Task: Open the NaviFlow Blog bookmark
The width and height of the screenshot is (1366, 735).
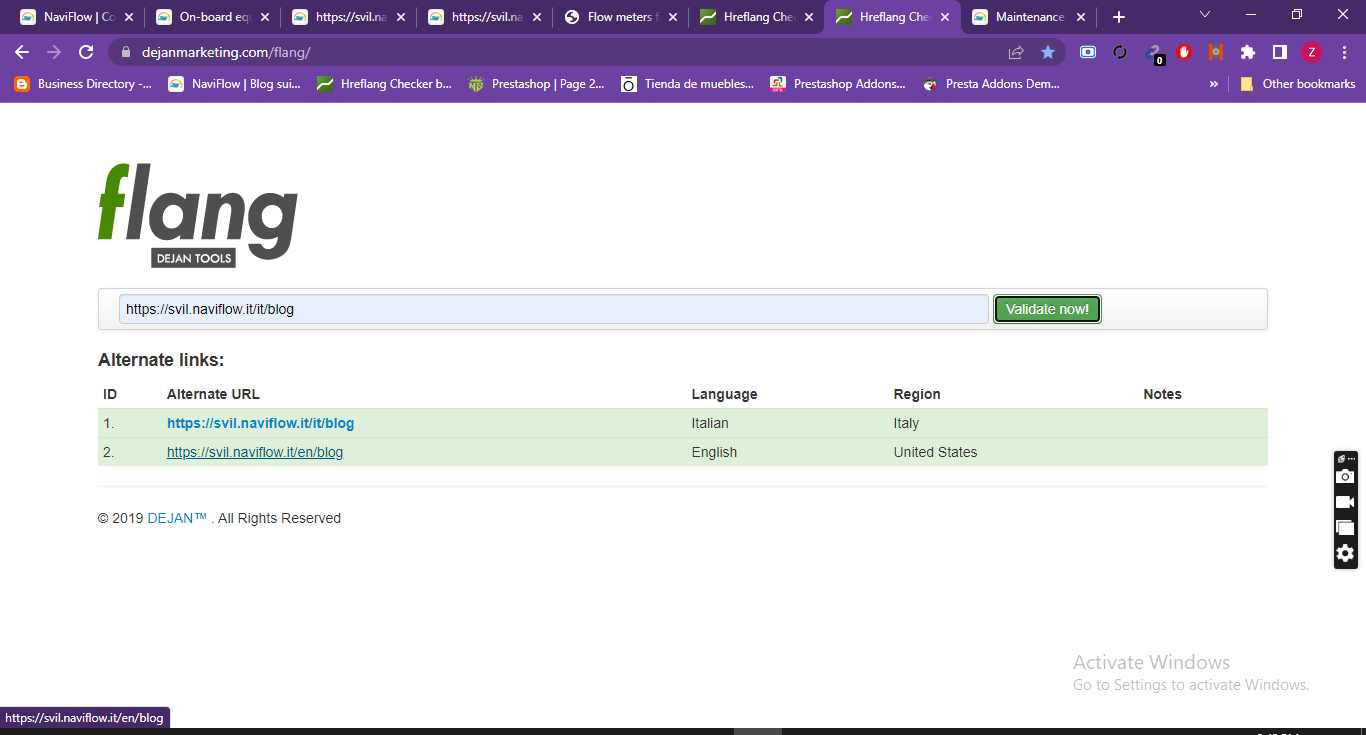Action: click(234, 84)
